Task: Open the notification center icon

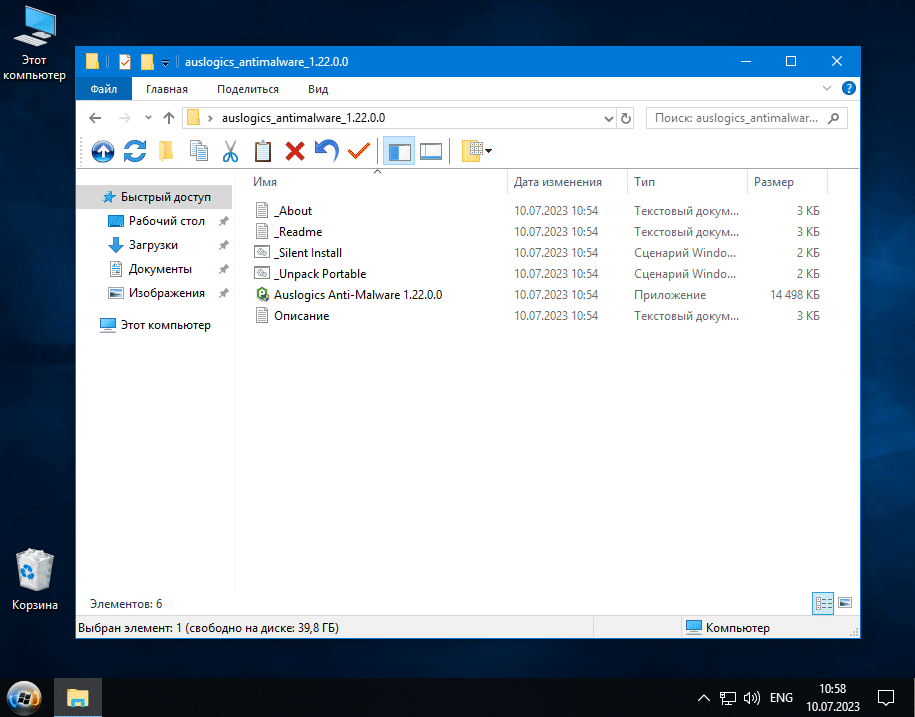Action: 886,698
